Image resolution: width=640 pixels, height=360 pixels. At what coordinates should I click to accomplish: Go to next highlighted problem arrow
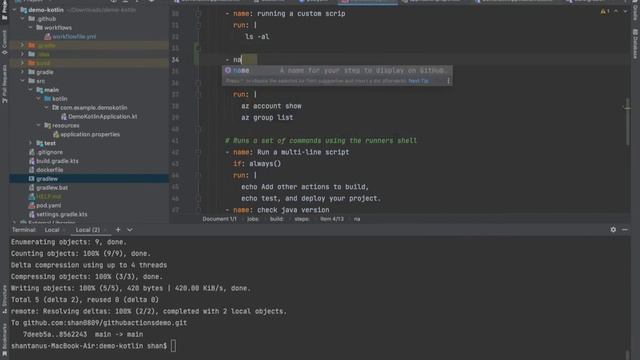[x=625, y=11]
